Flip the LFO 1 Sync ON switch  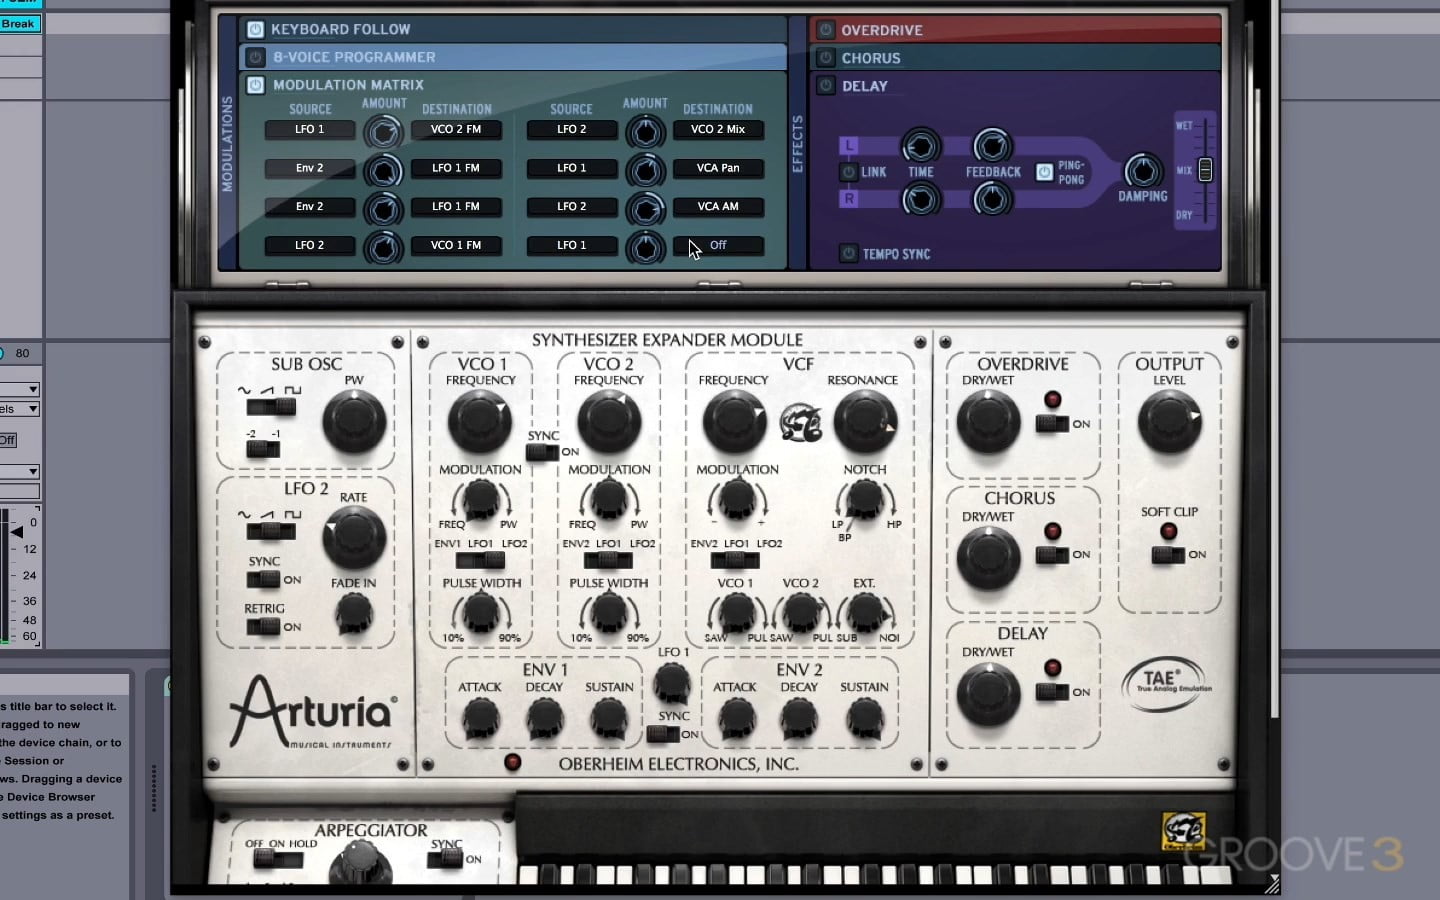pyautogui.click(x=663, y=734)
